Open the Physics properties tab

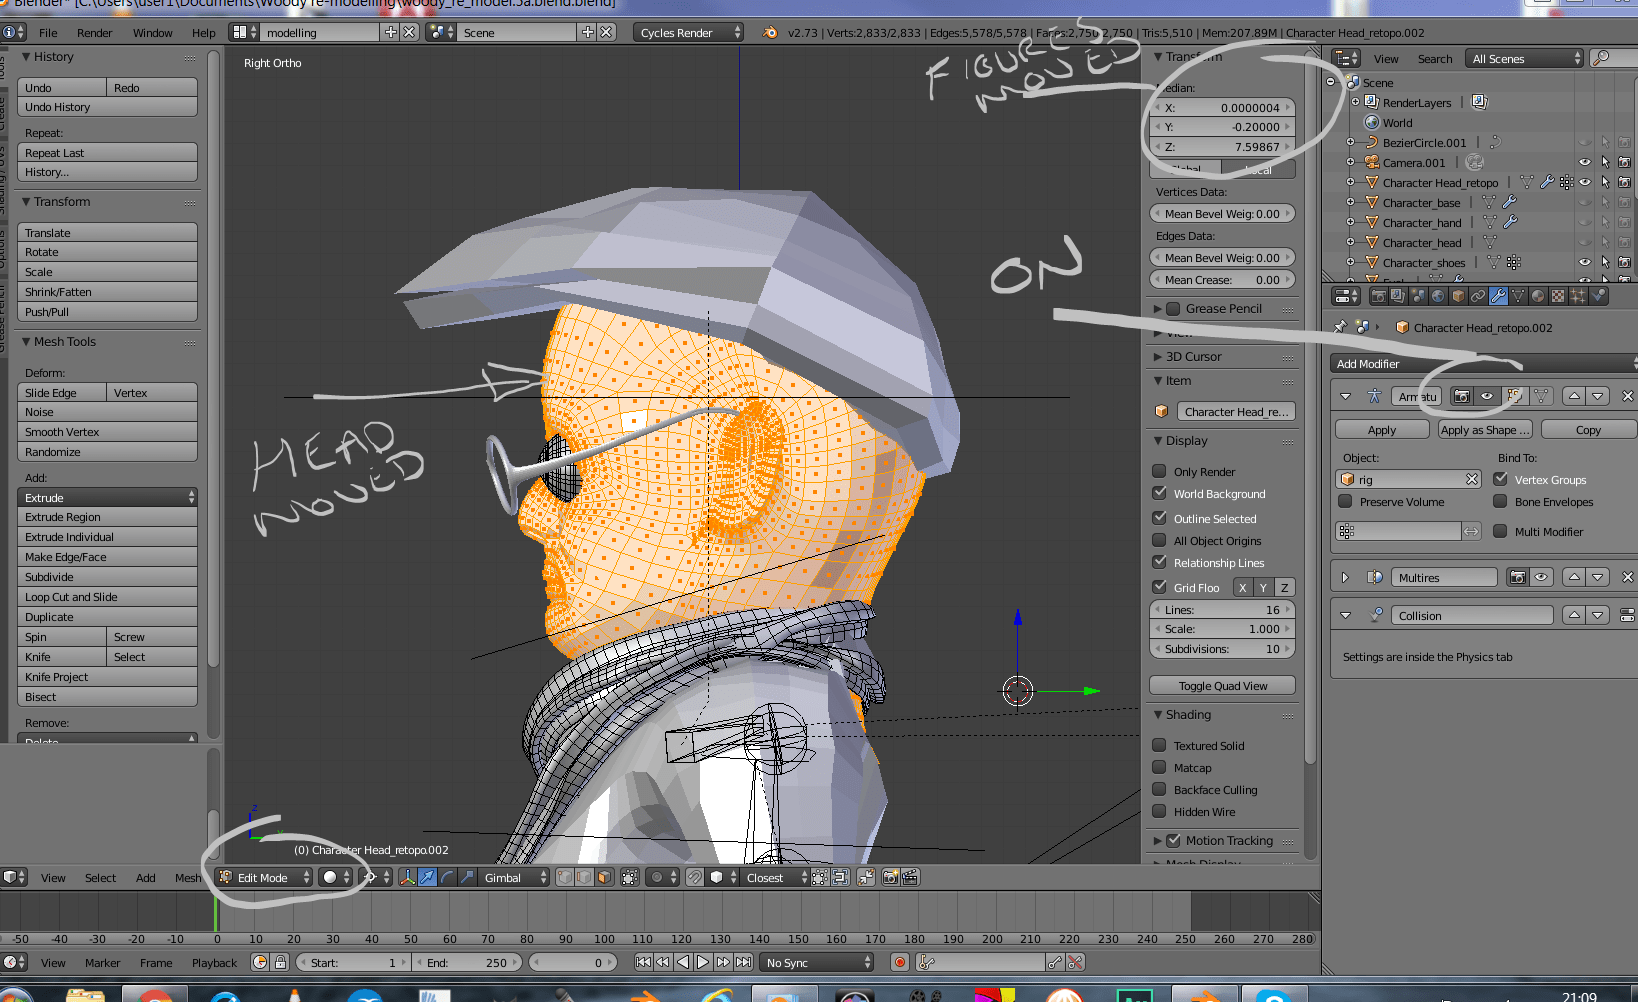pyautogui.click(x=1600, y=295)
